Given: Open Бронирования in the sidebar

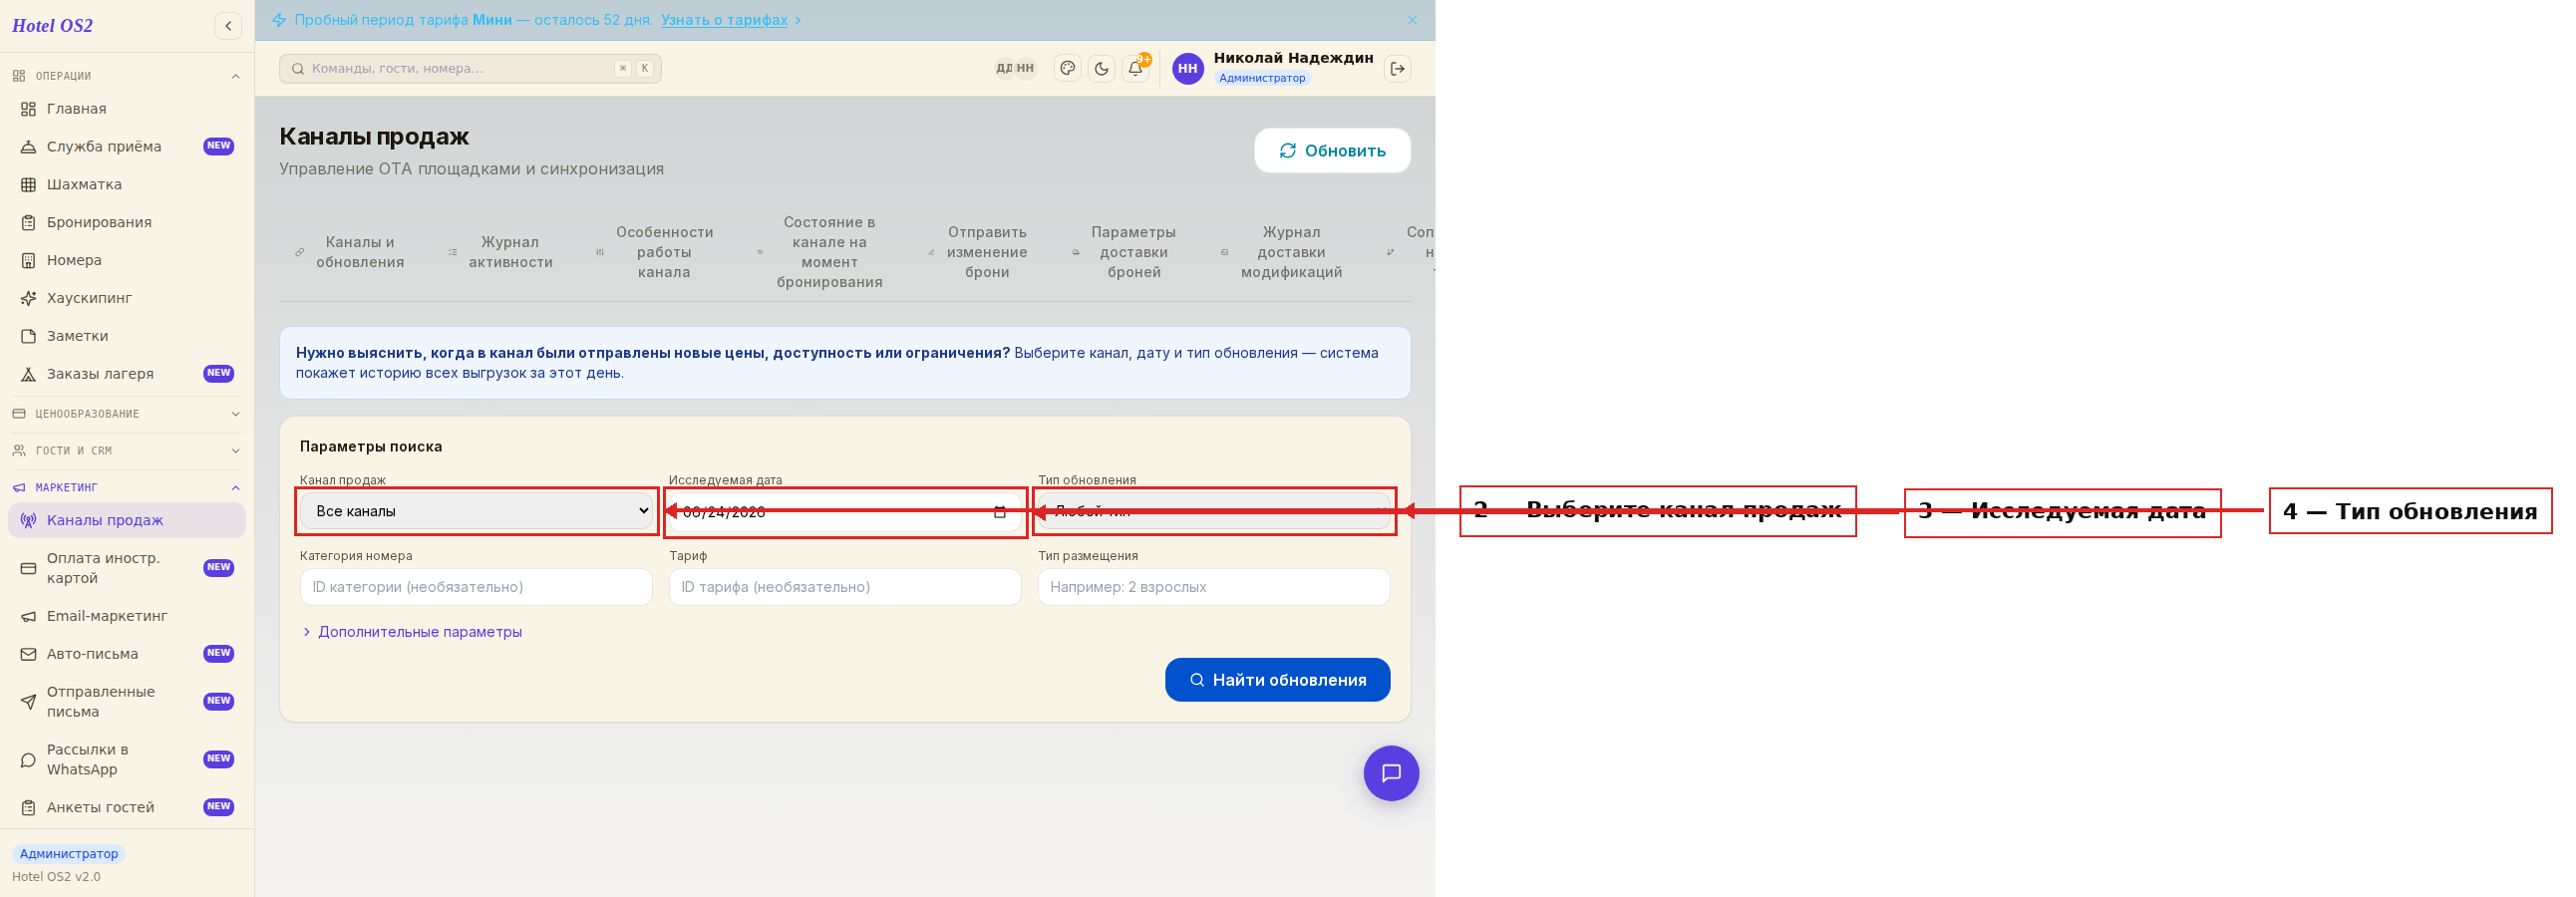Looking at the screenshot, I should pyautogui.click(x=127, y=223).
